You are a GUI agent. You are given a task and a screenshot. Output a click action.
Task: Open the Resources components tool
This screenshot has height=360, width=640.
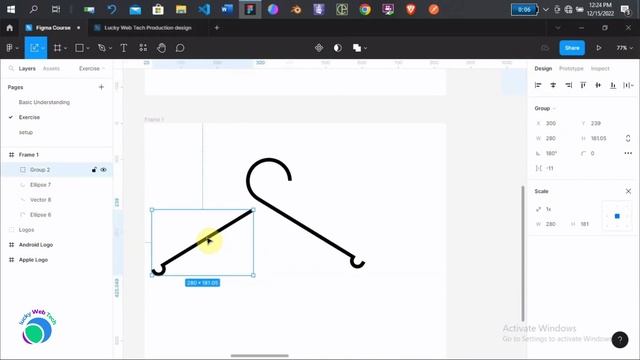143,48
